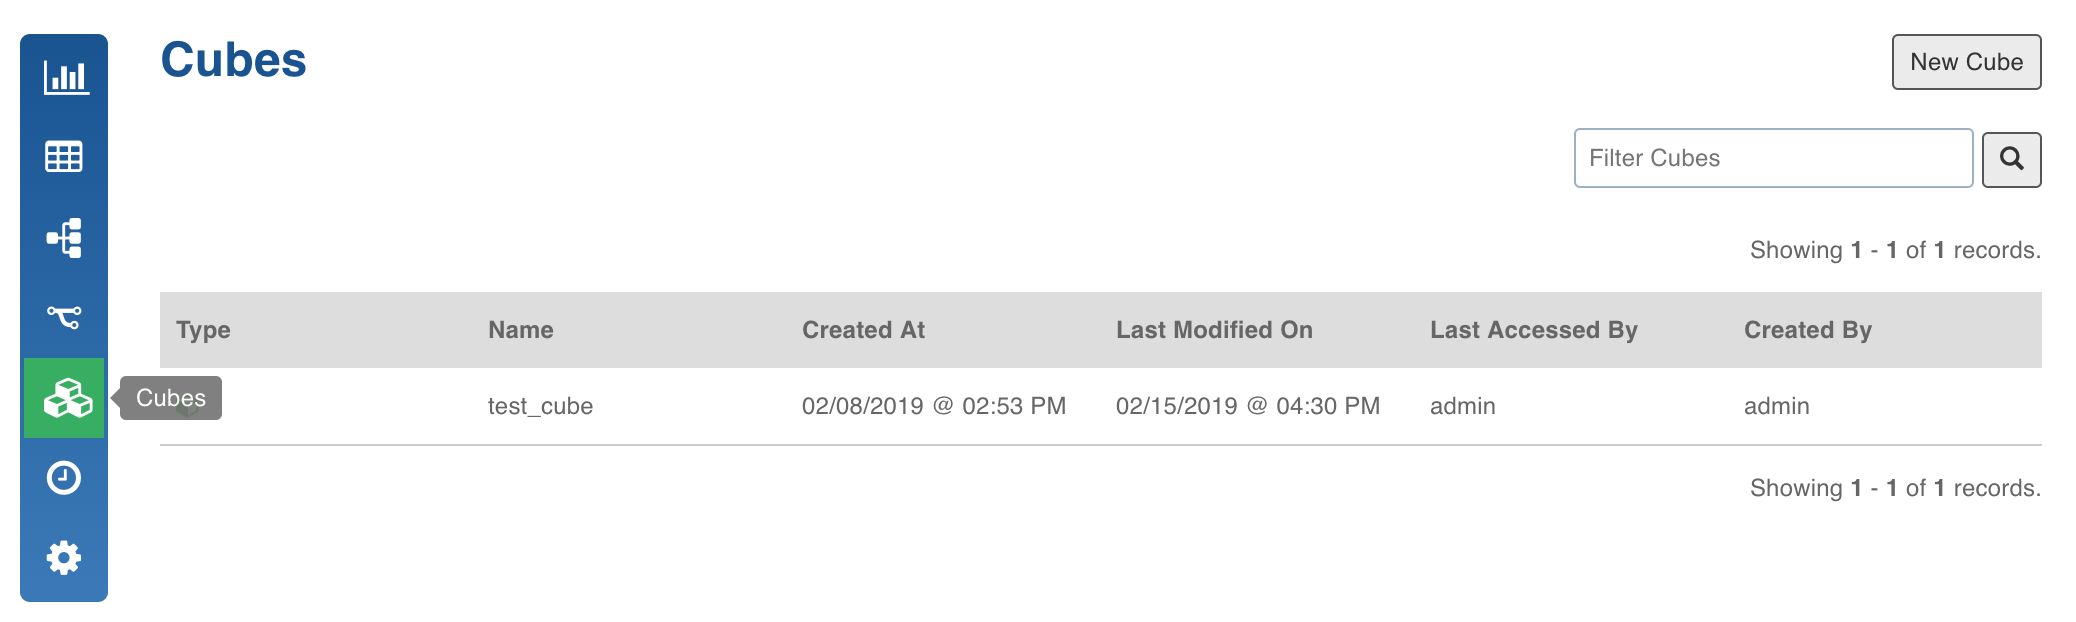
Task: Sort by Last Accessed By column
Action: click(1533, 330)
